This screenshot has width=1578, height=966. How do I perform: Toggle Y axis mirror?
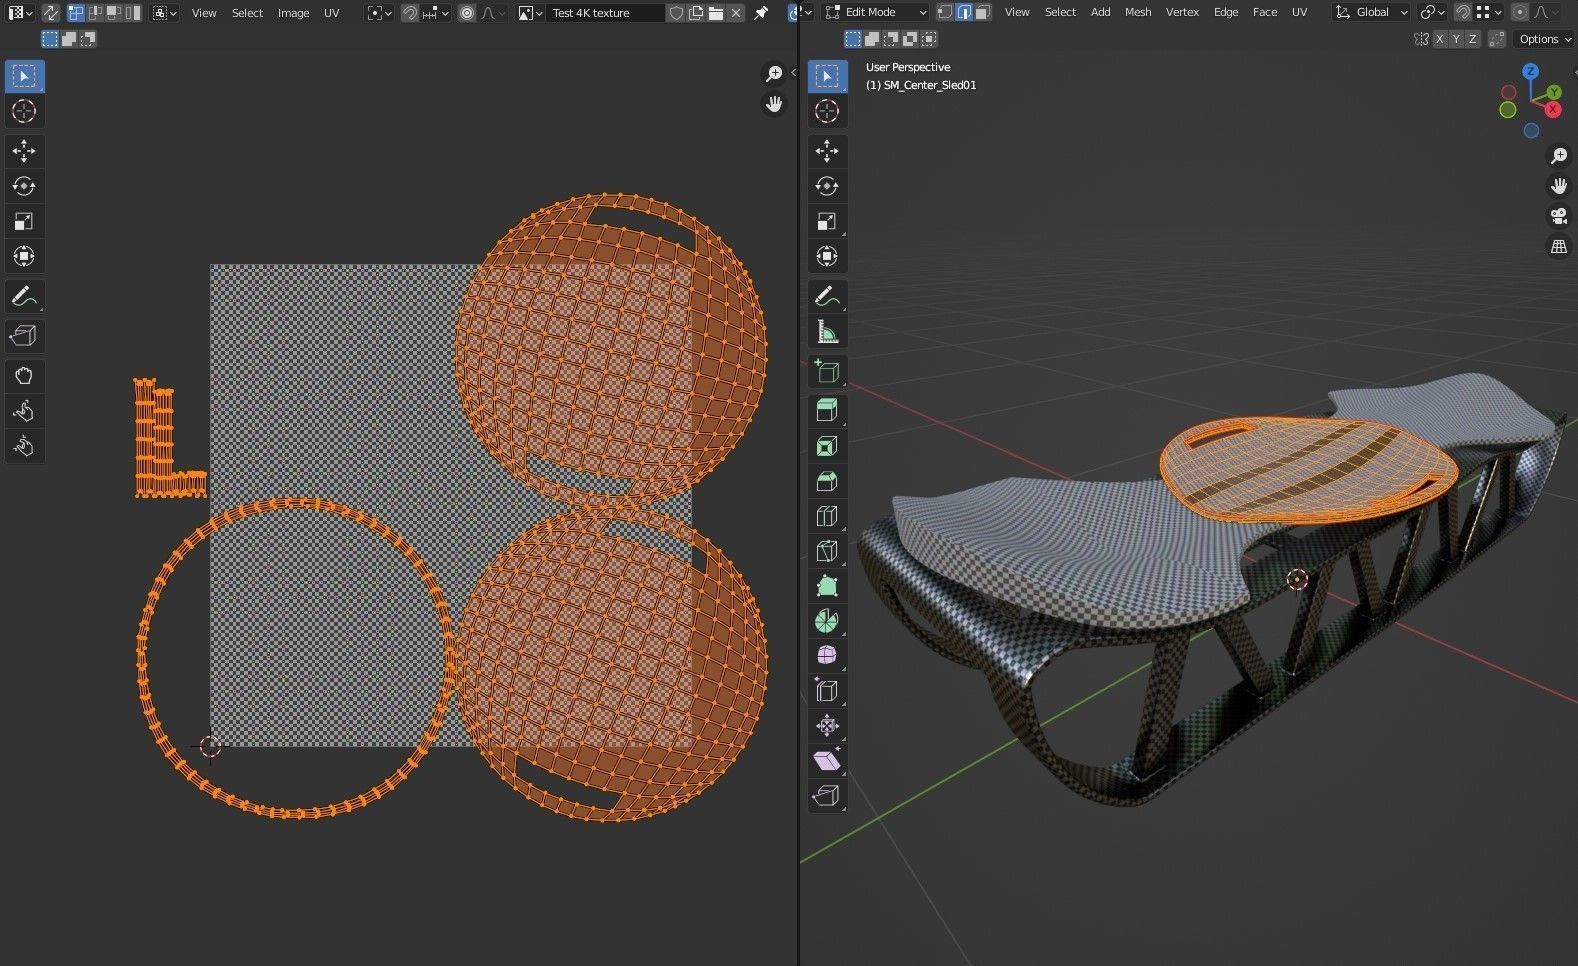[1456, 39]
